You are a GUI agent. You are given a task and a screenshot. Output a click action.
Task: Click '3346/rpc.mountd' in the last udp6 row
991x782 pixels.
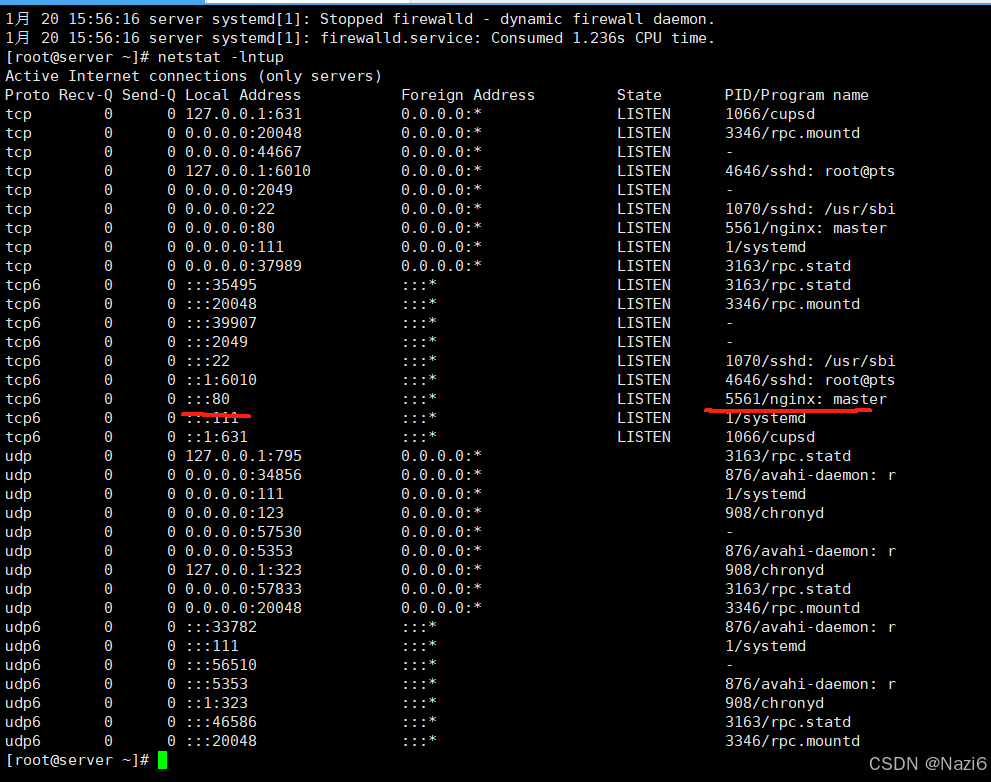tap(793, 740)
